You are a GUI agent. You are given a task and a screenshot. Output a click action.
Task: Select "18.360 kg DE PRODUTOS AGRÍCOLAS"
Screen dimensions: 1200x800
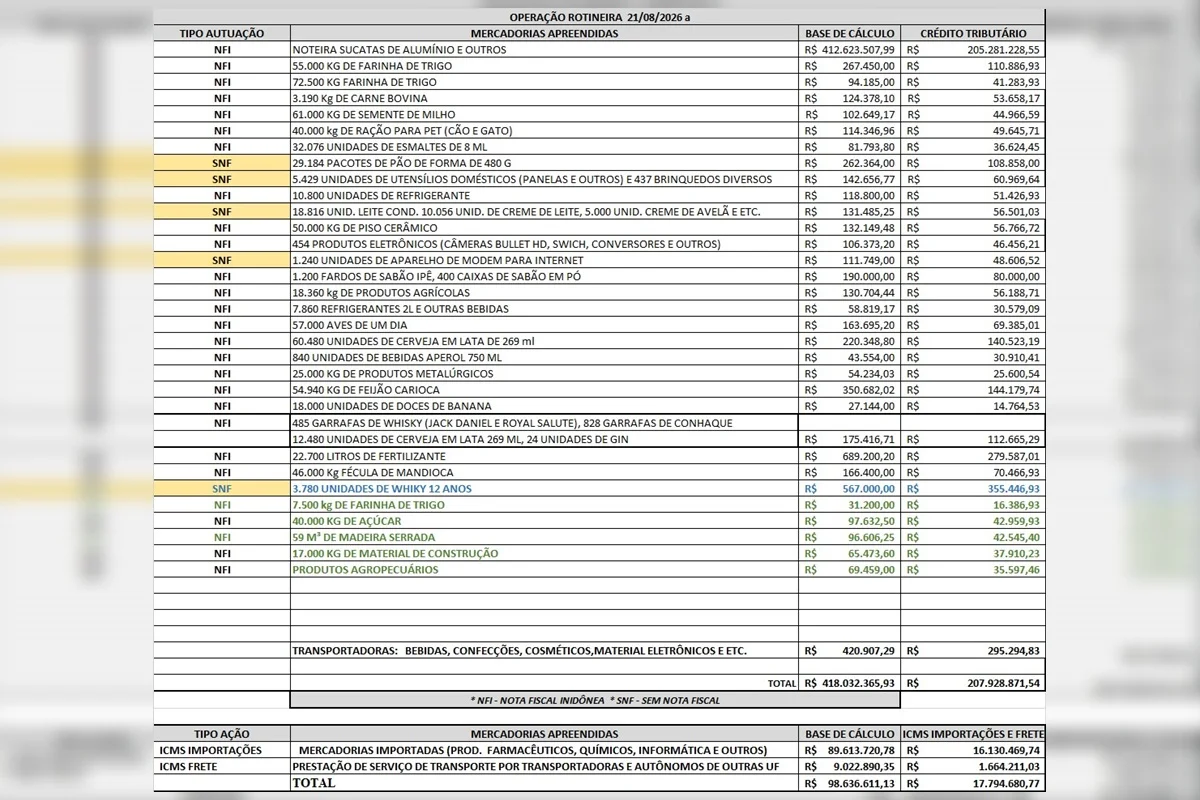tap(545, 292)
